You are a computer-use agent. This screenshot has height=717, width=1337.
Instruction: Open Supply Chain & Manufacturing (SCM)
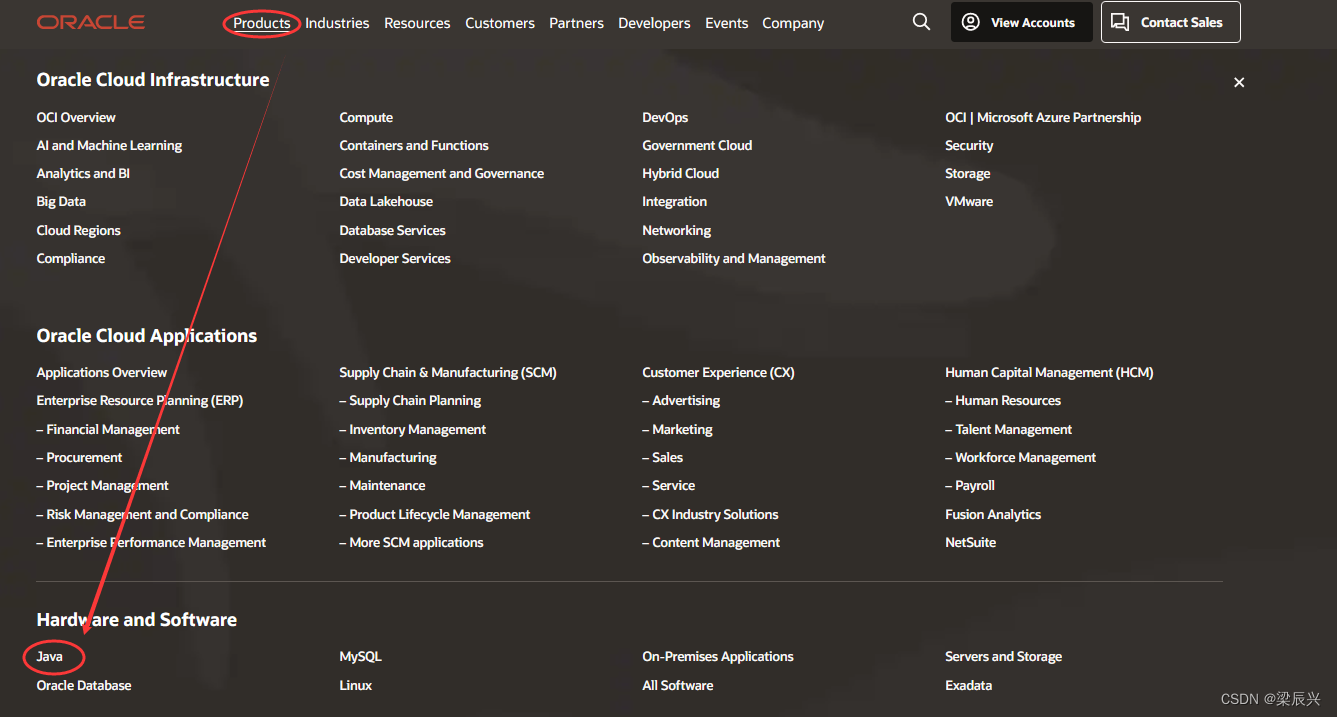coord(448,372)
